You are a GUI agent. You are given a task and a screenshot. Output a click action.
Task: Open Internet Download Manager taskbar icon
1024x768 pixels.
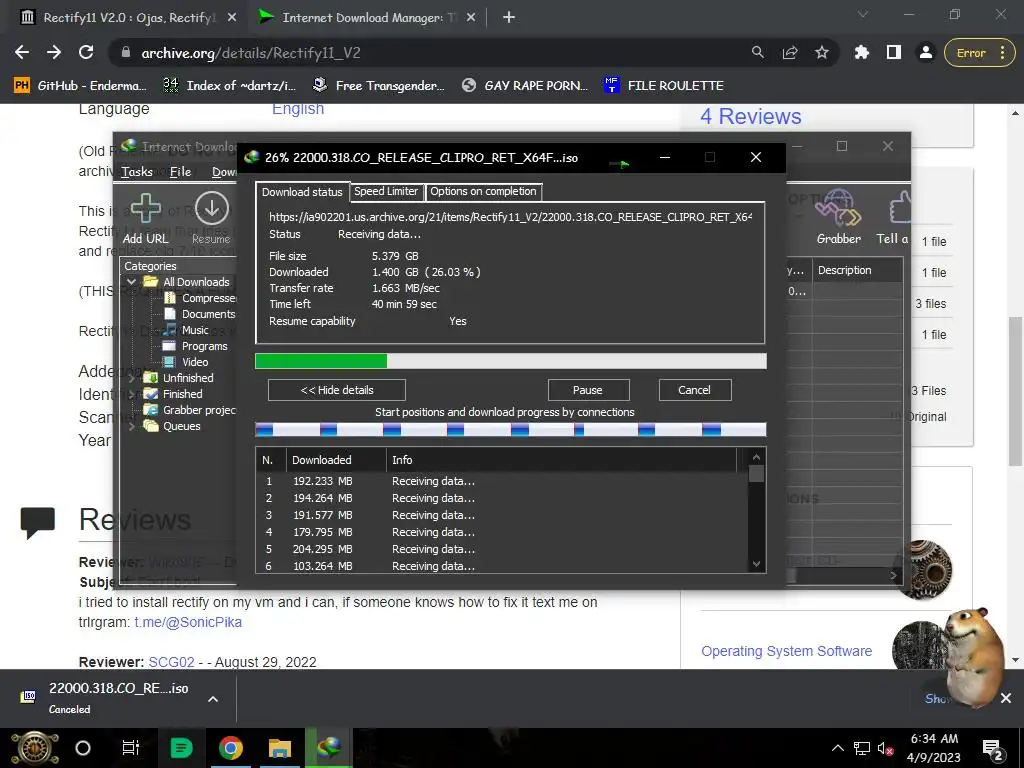(x=328, y=748)
